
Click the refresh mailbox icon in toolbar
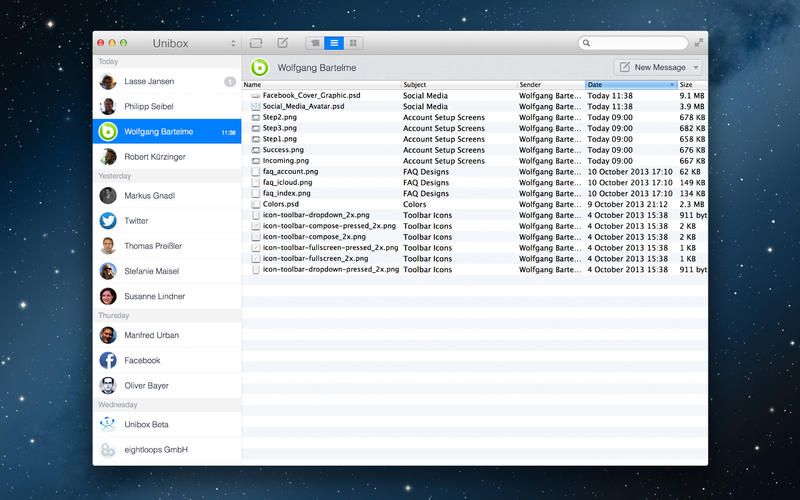(256, 43)
